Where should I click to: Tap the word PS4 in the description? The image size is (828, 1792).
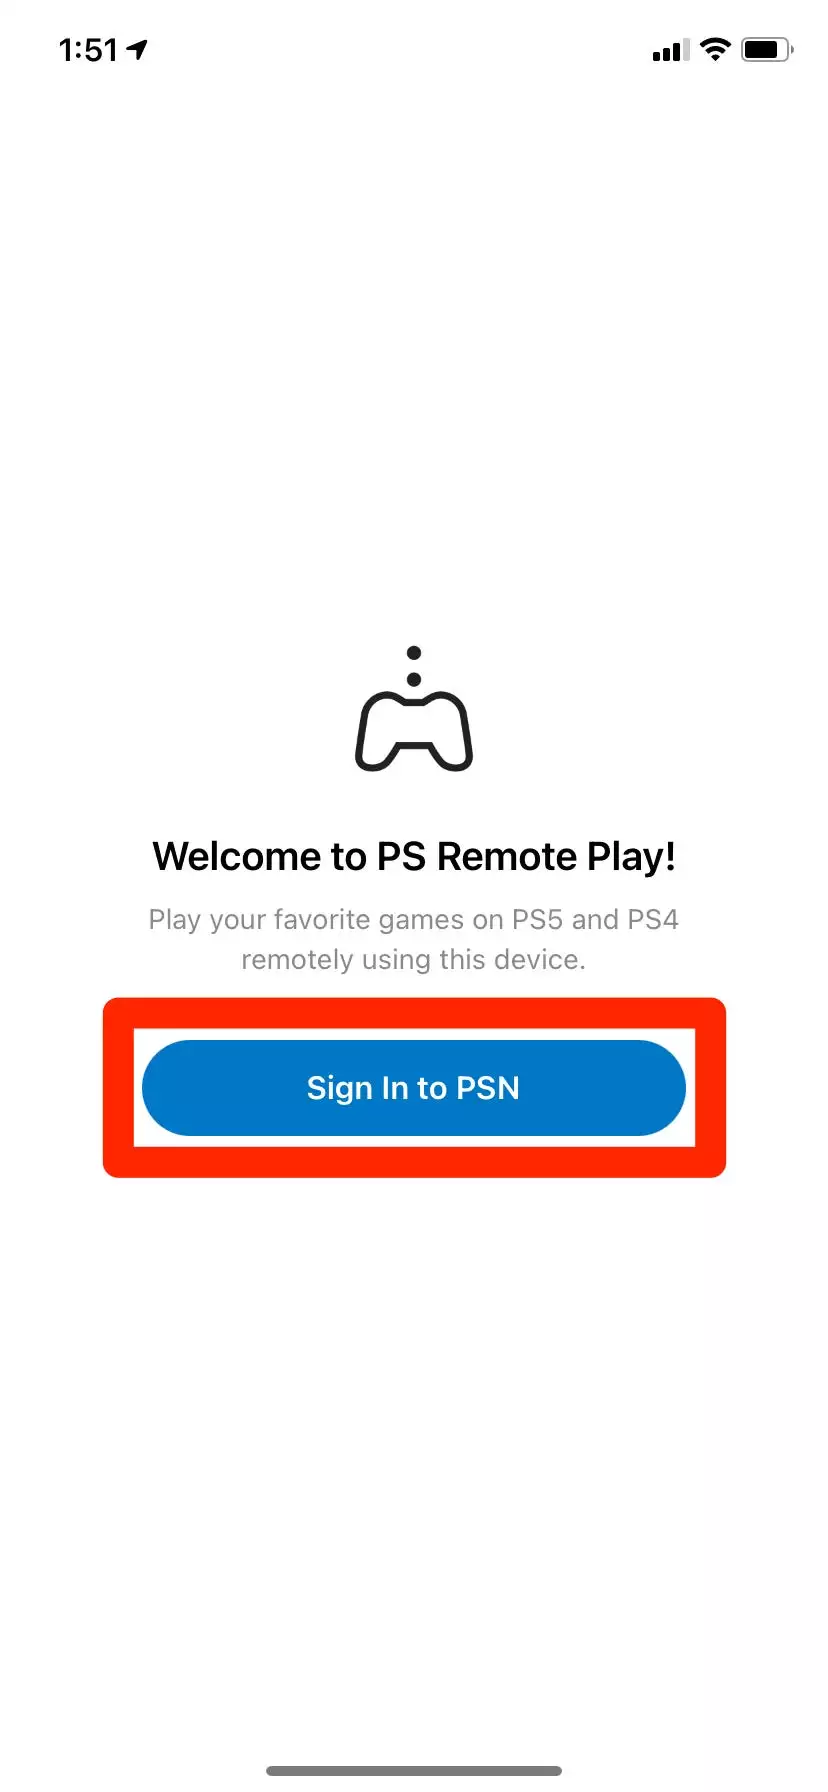click(653, 919)
